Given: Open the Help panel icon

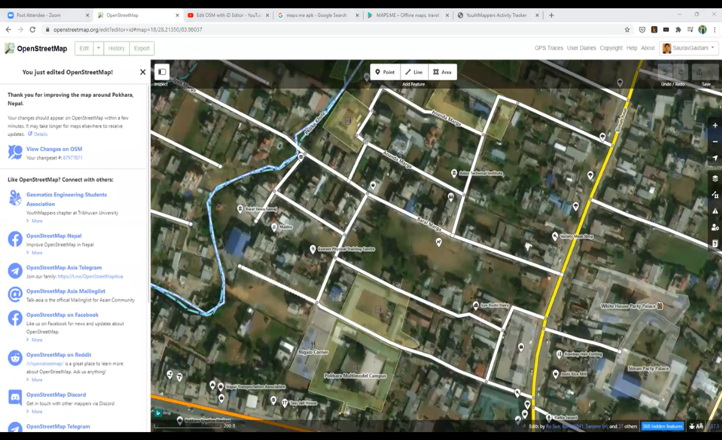Looking at the screenshot, I should 715,243.
